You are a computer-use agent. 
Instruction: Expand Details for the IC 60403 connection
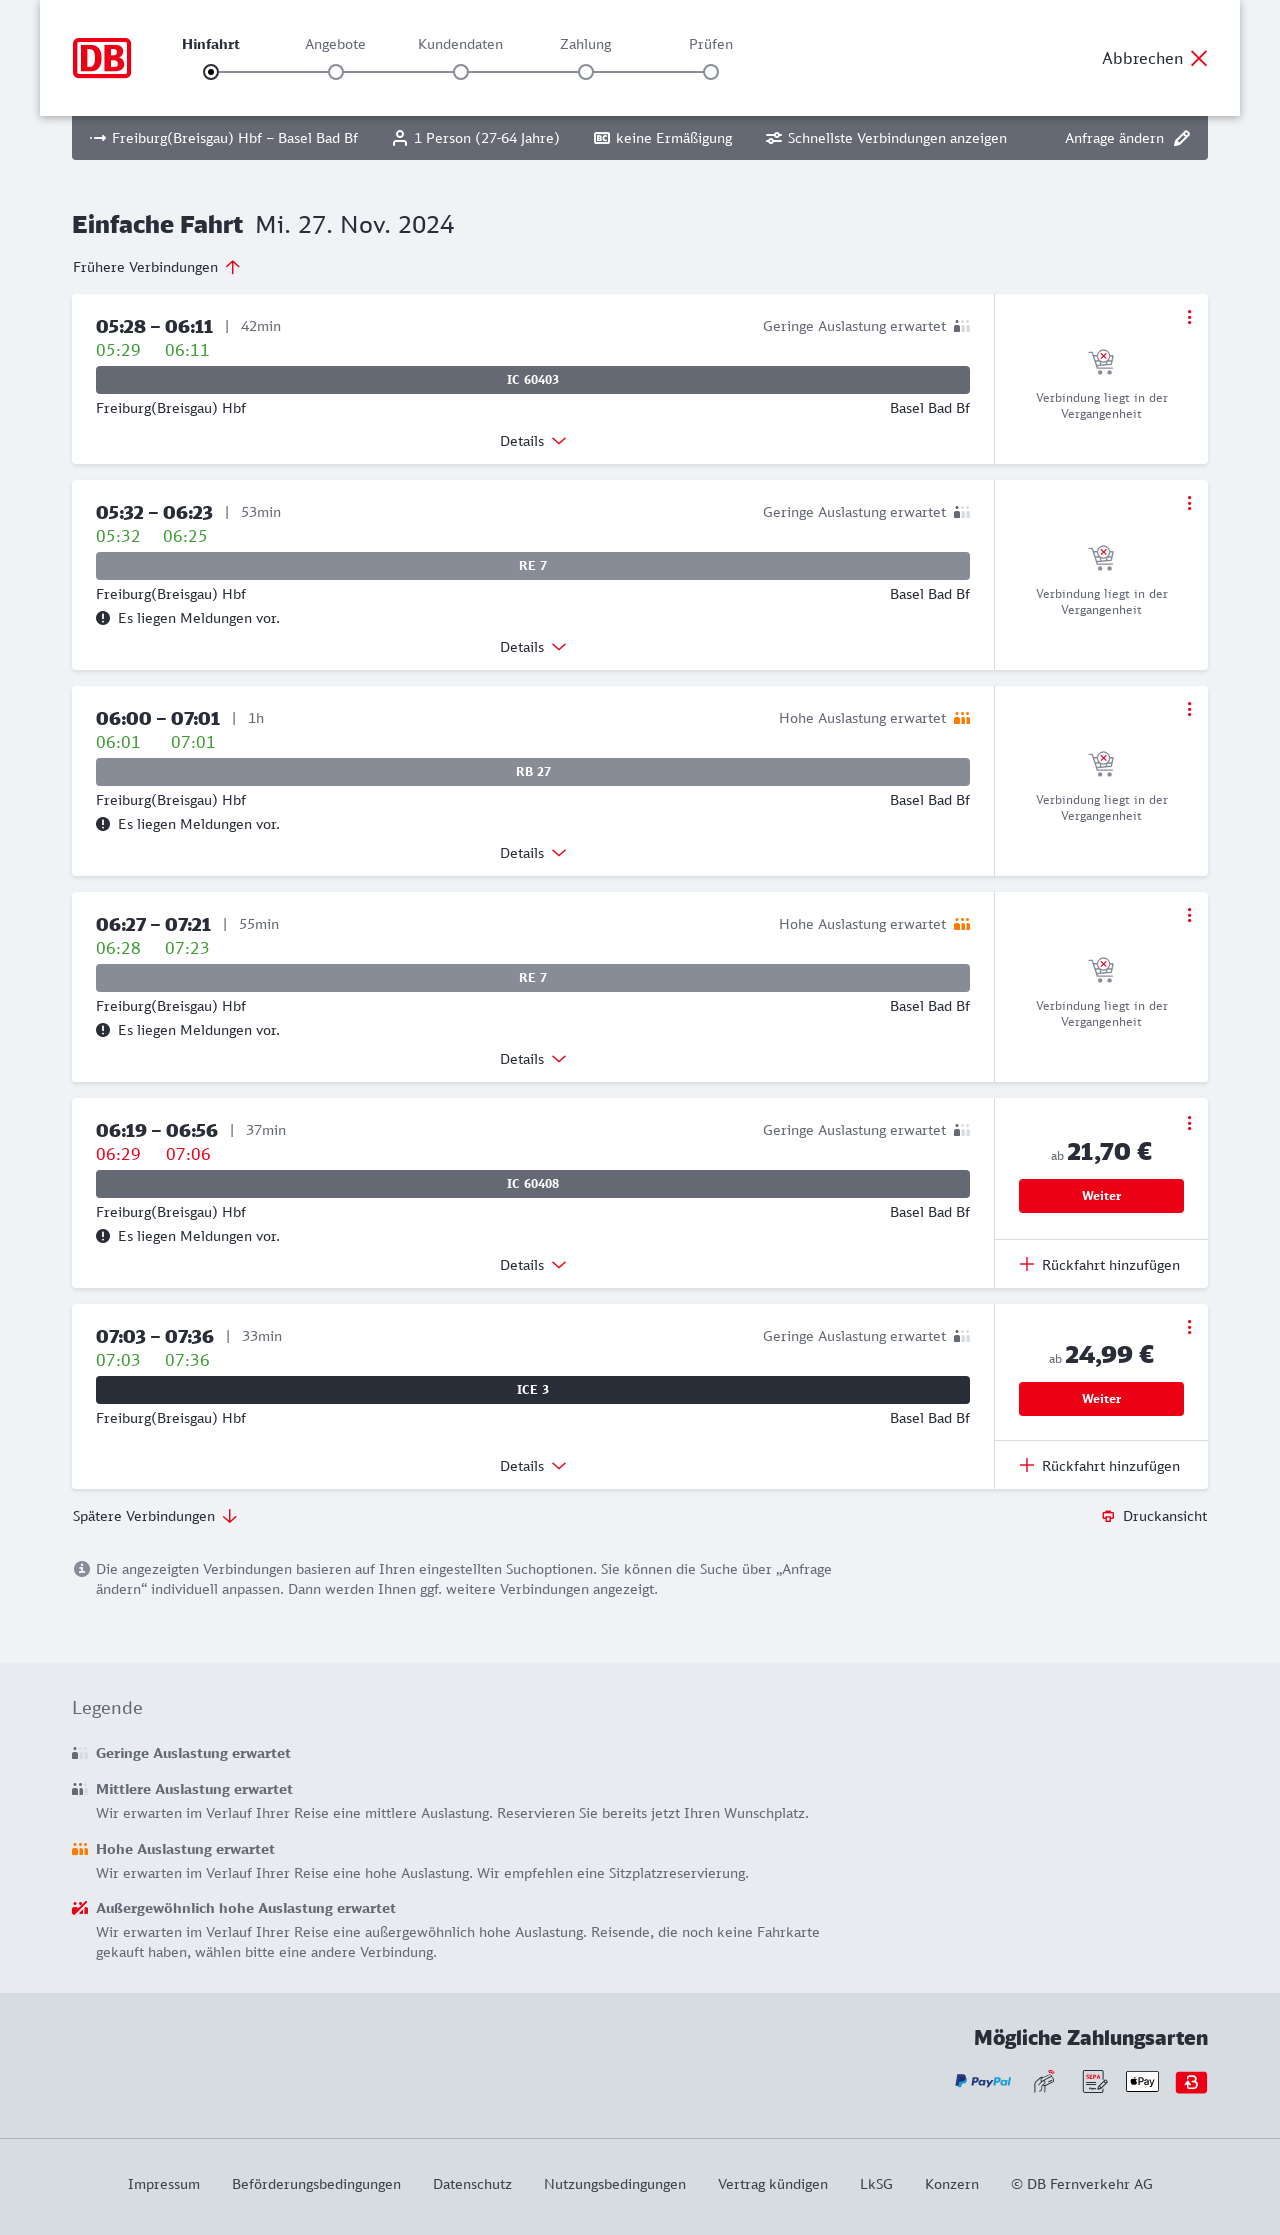tap(533, 441)
